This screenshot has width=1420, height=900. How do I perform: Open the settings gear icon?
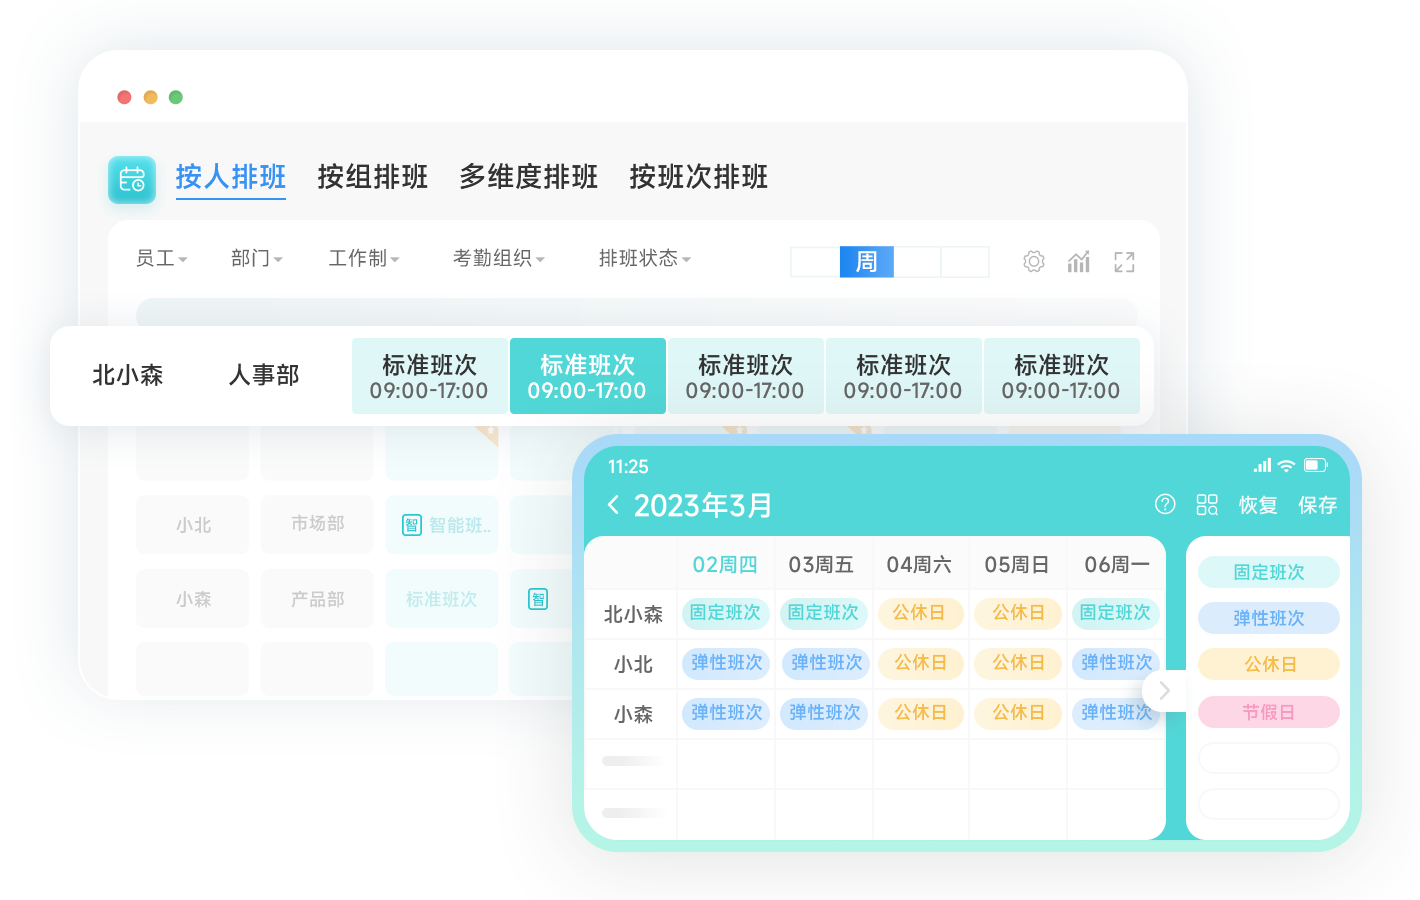coord(1034,262)
